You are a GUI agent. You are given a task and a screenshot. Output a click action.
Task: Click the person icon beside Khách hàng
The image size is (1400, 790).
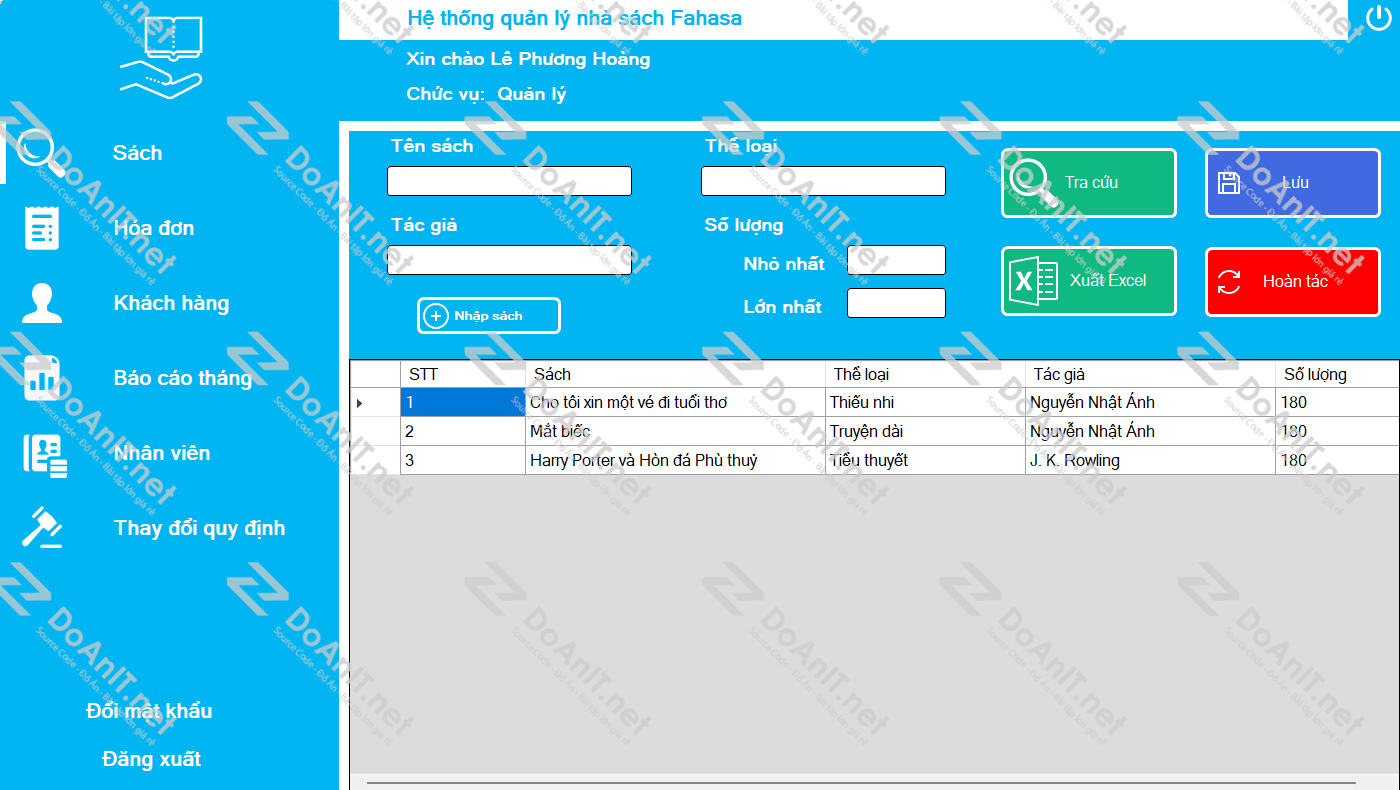click(42, 303)
